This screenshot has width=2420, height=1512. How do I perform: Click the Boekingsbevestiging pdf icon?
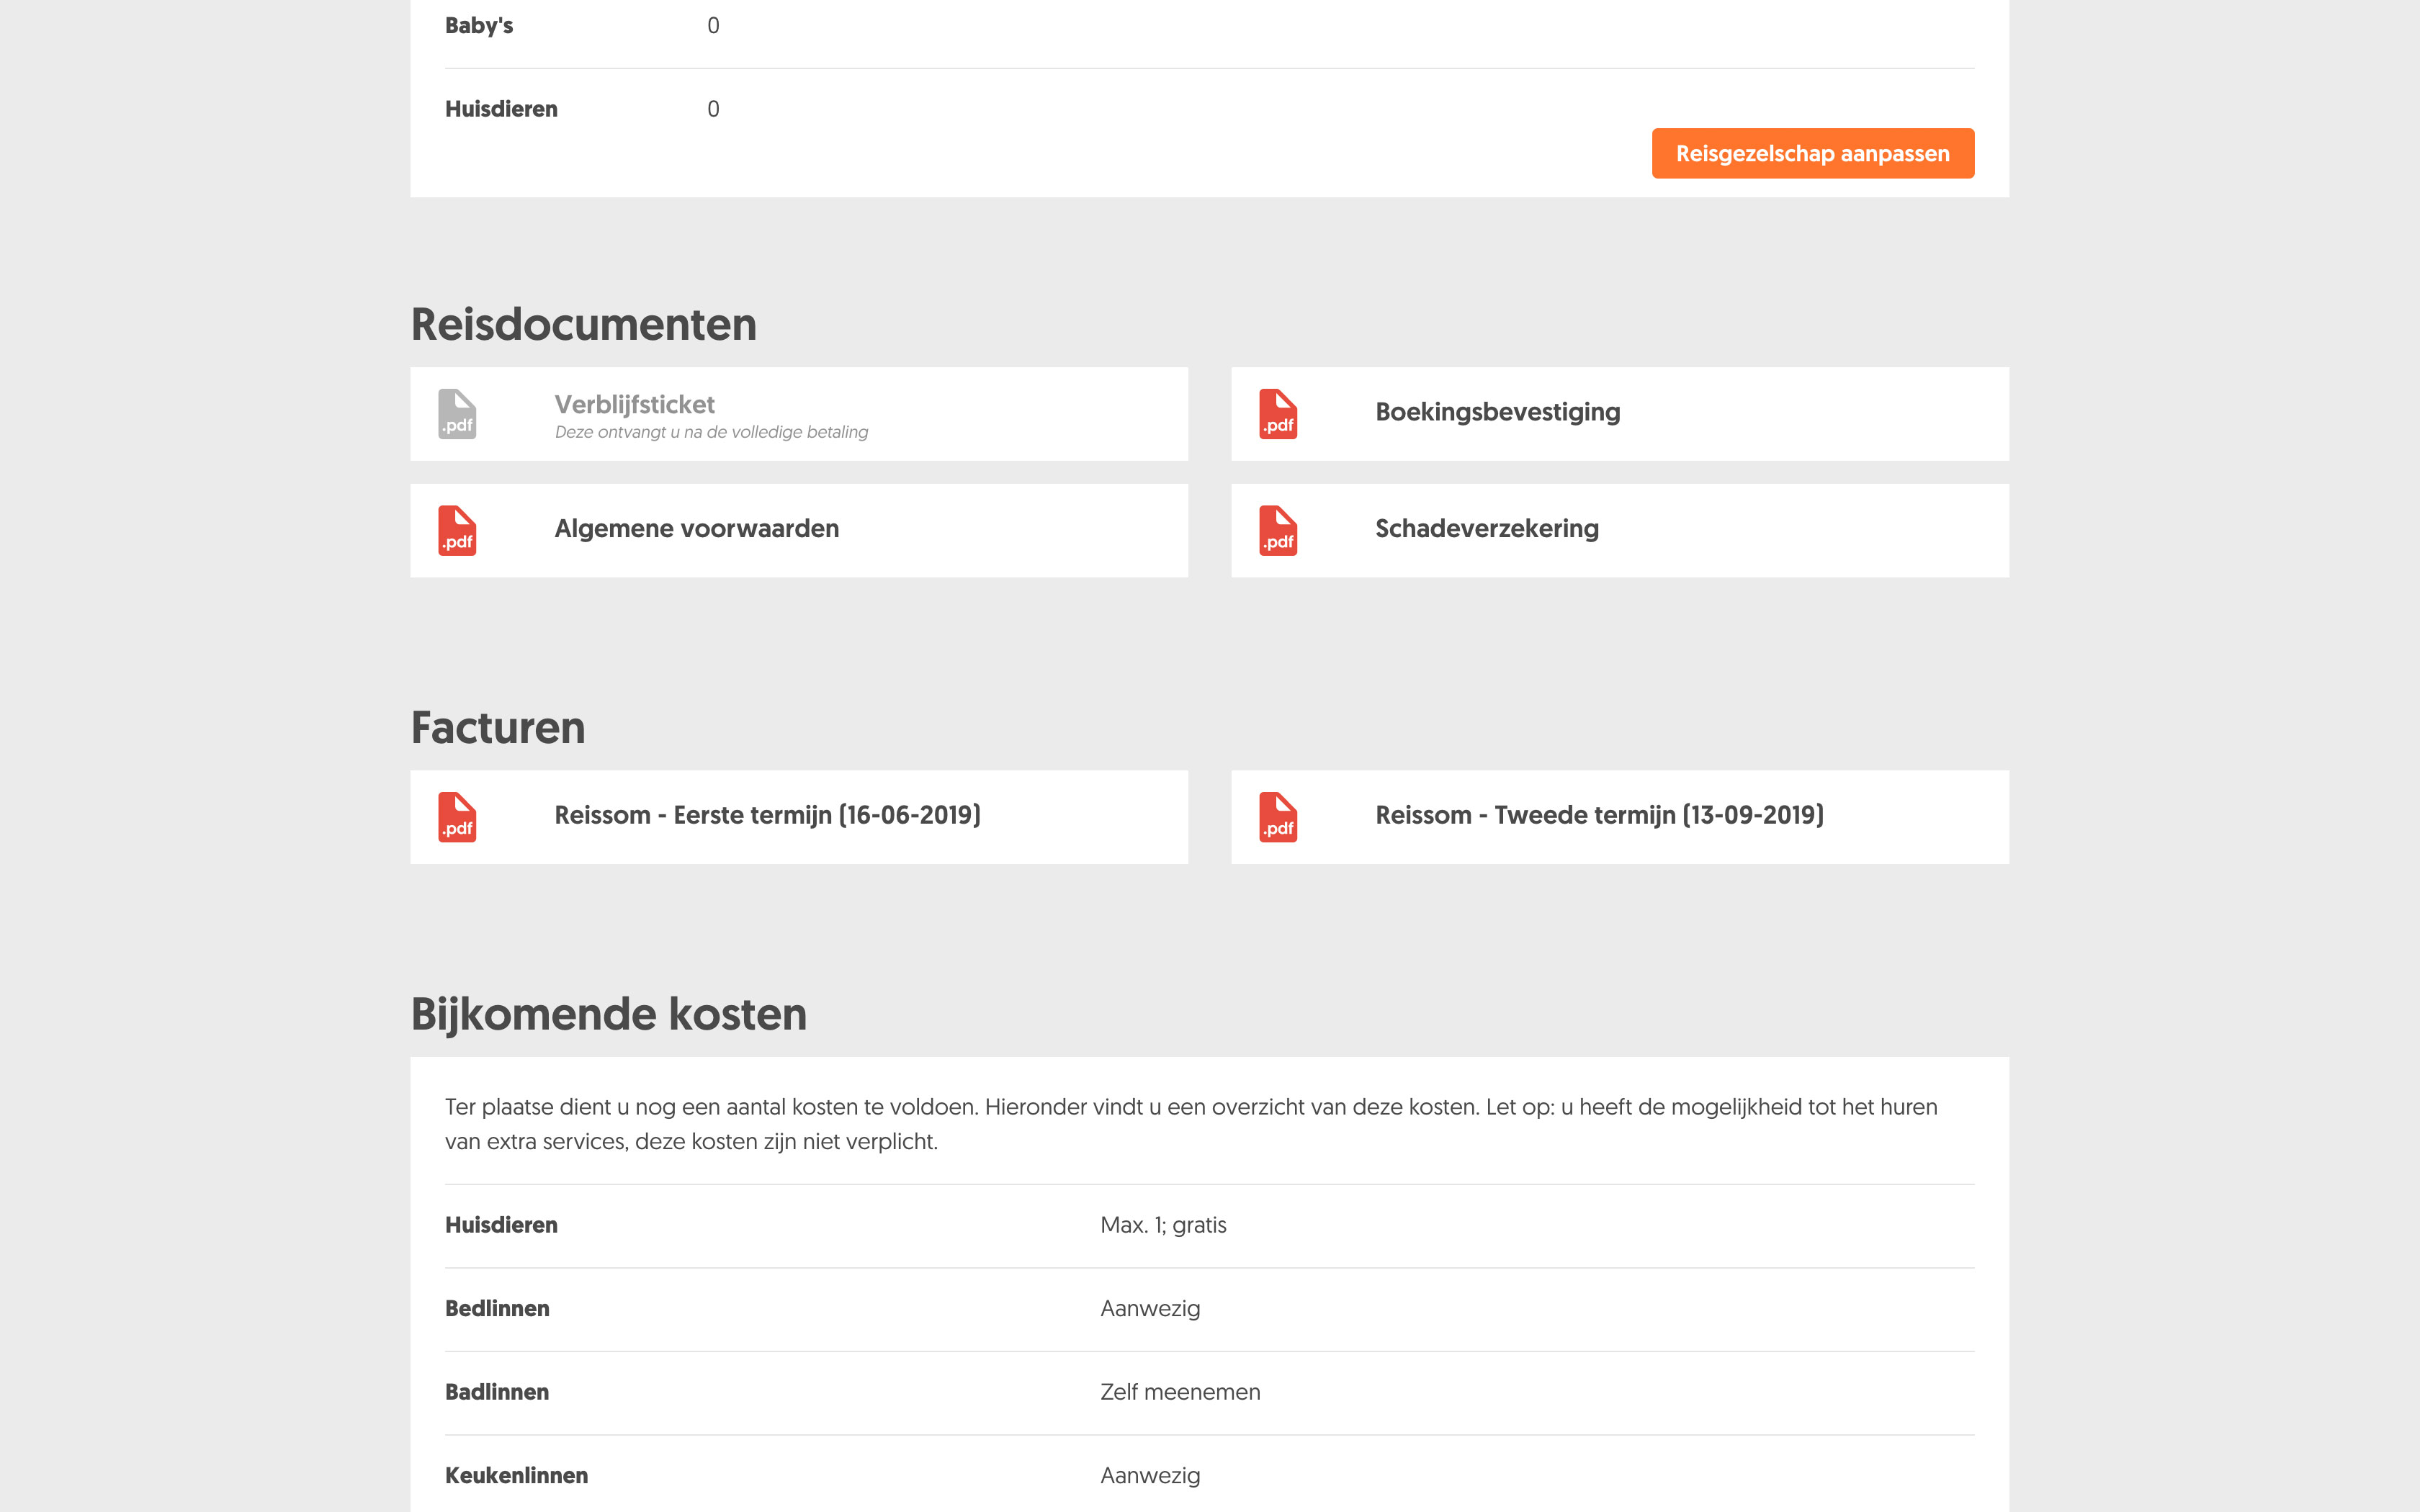pos(1278,414)
